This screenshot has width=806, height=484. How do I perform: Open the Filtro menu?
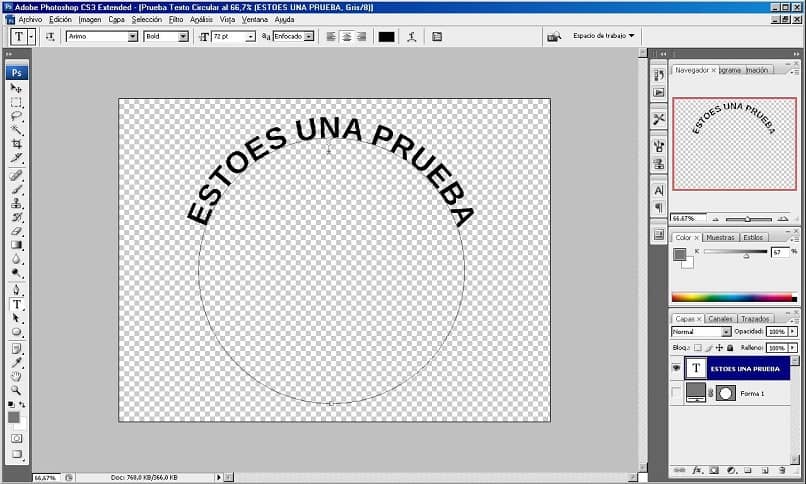(x=176, y=20)
